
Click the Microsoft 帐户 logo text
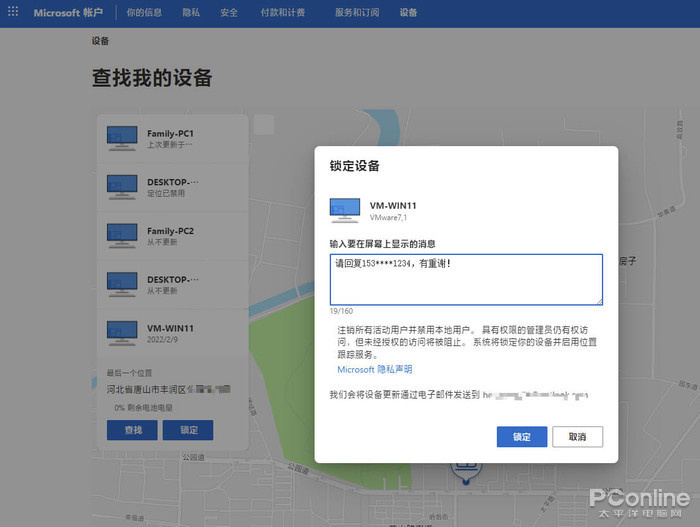68,13
